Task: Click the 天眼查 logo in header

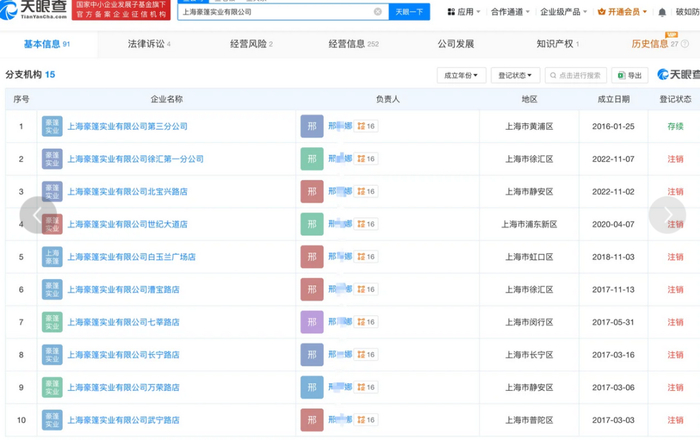Action: point(36,11)
